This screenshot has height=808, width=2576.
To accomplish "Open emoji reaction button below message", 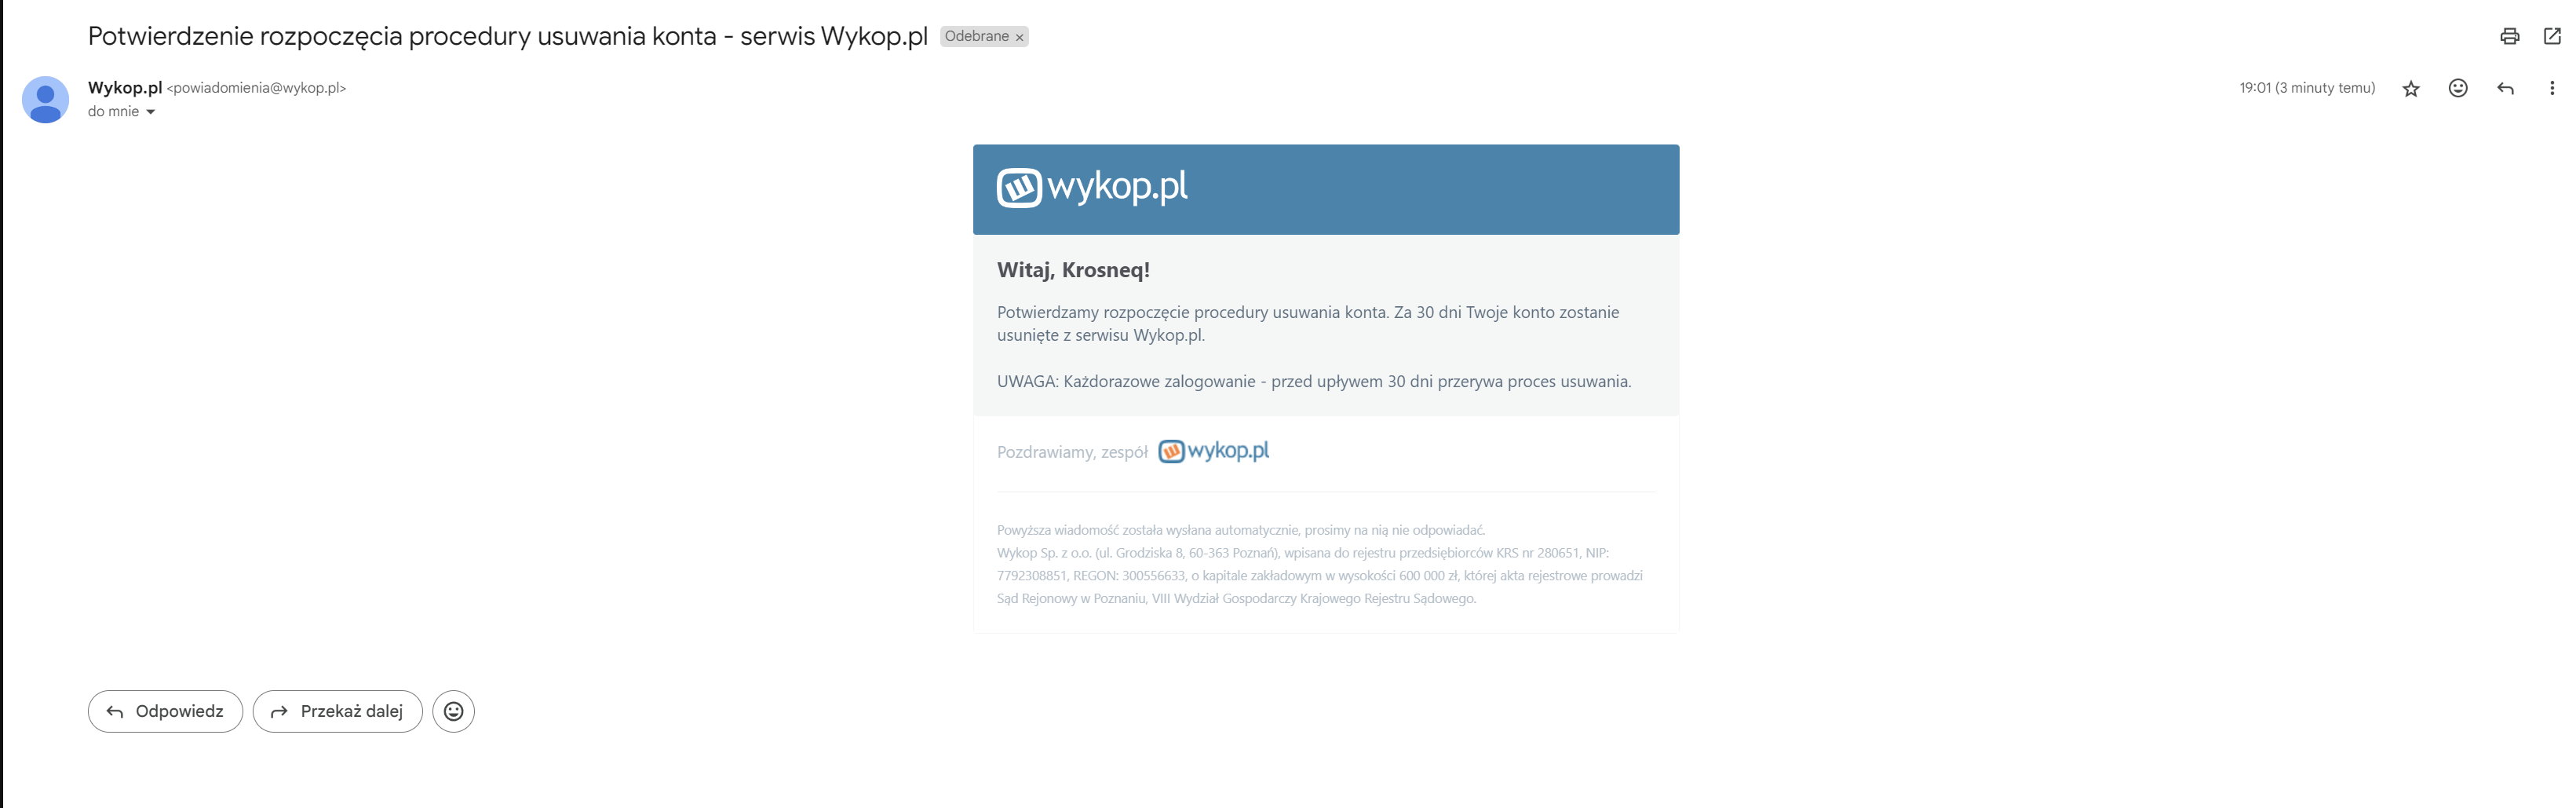I will click(453, 711).
